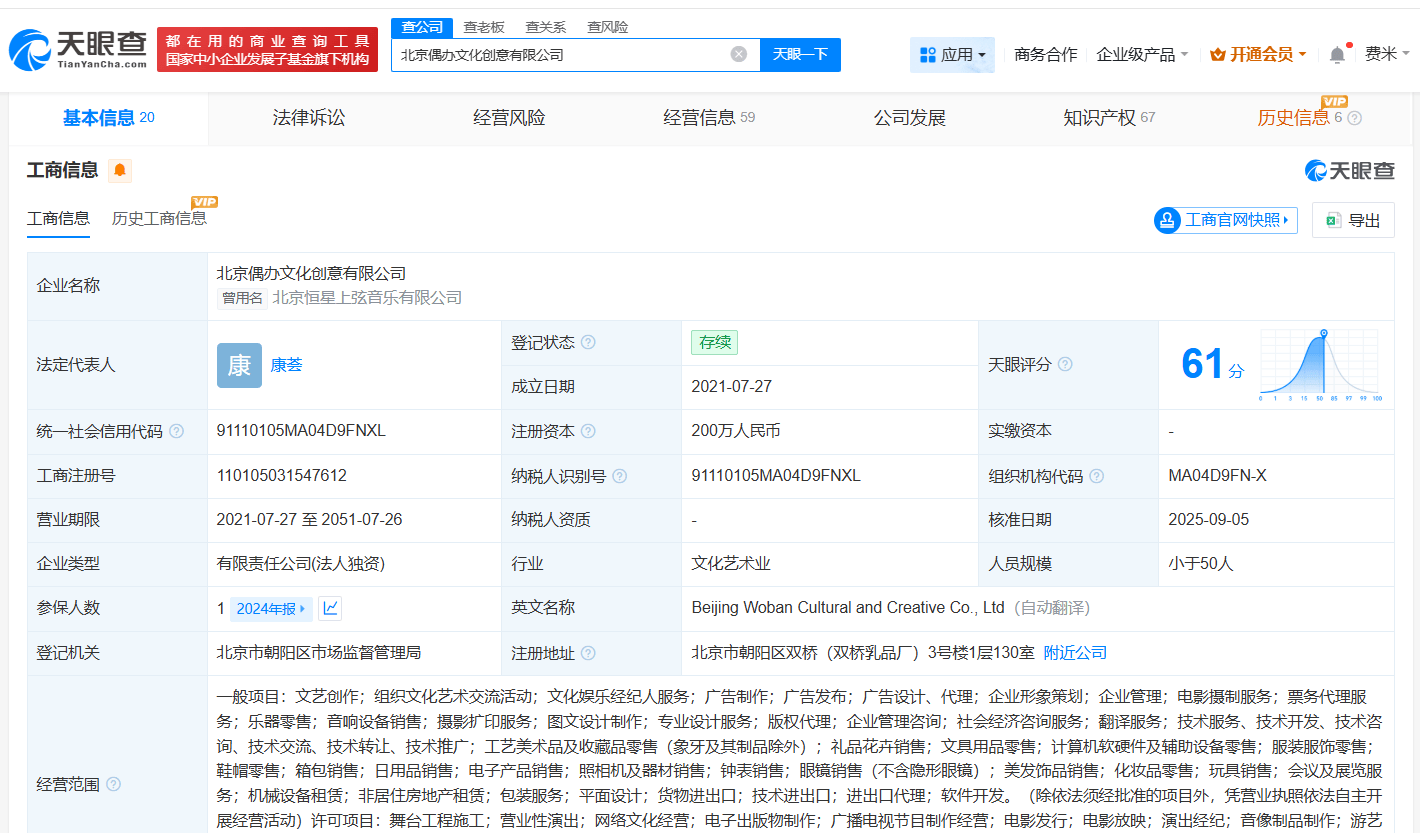The image size is (1420, 833).
Task: Expand the 企业级产品 dropdown
Action: 1142,55
